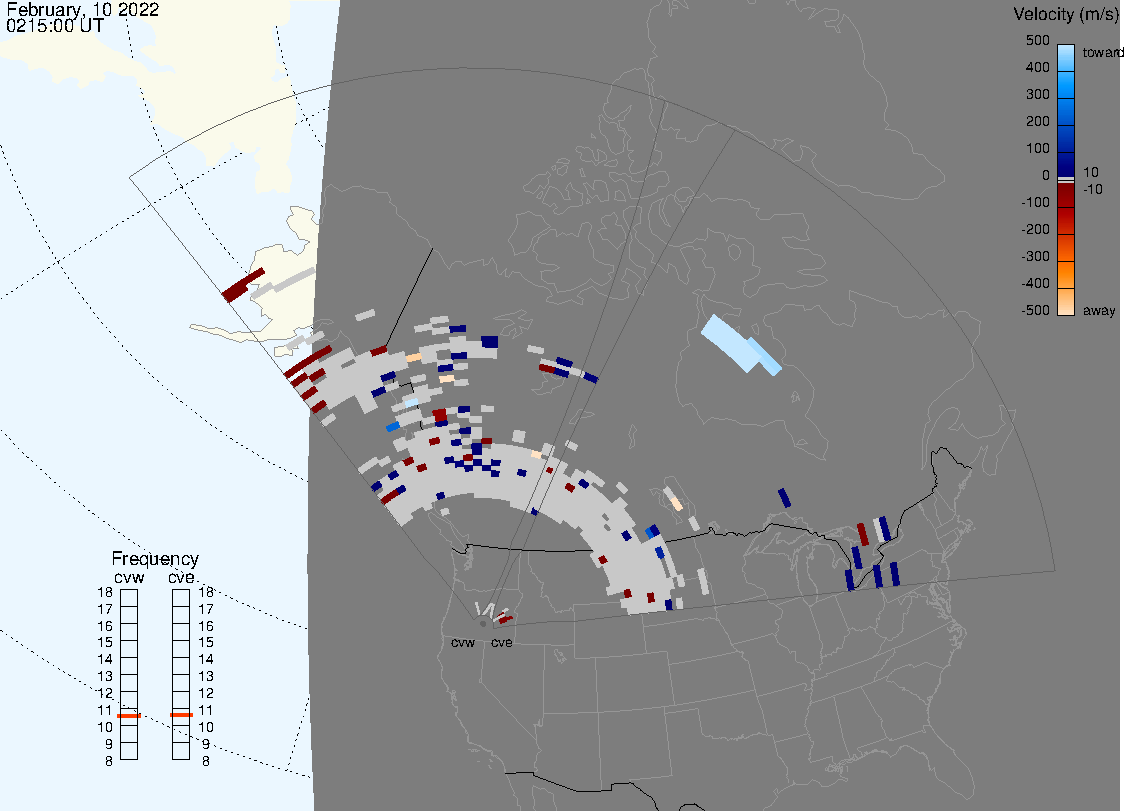
Task: Pick the orange segment of velocity bar
Action: click(x=1066, y=275)
